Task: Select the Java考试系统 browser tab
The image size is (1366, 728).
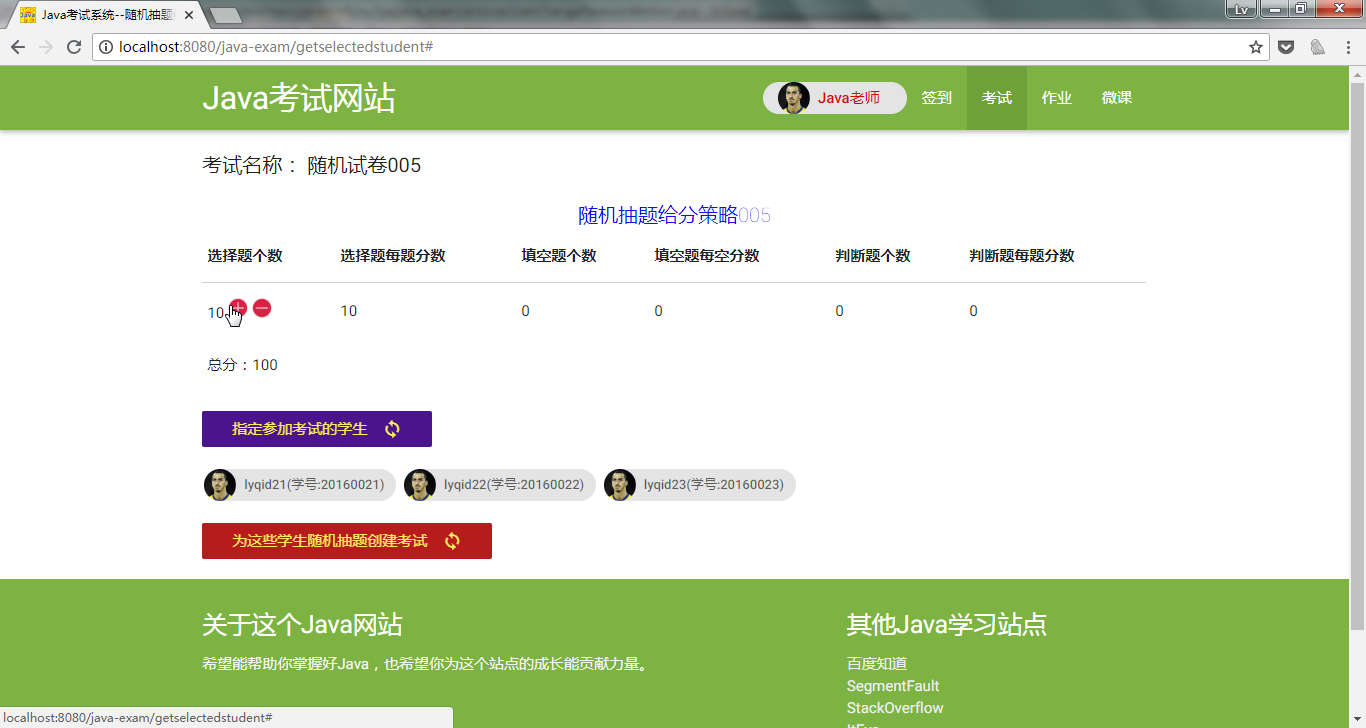Action: coord(105,15)
